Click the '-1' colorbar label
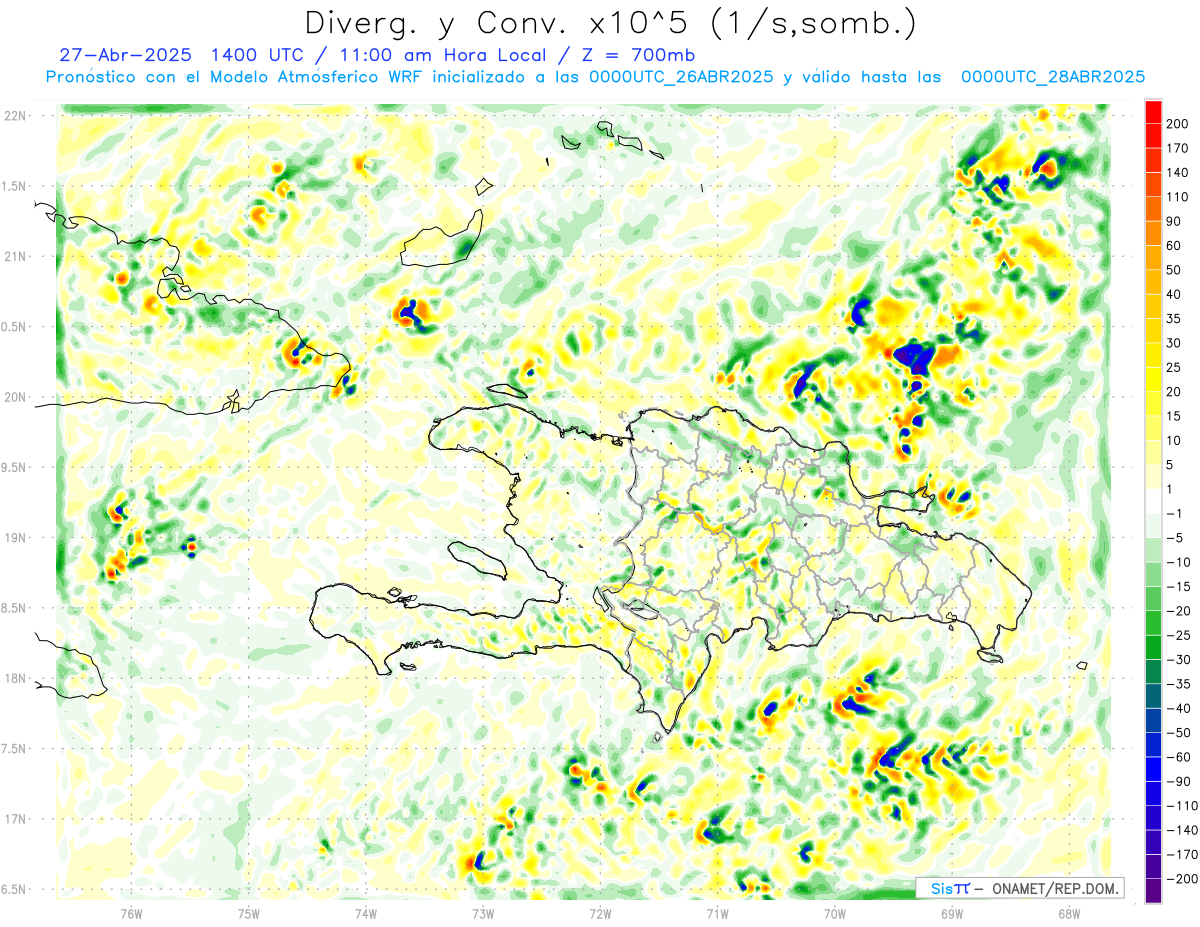 [1174, 514]
